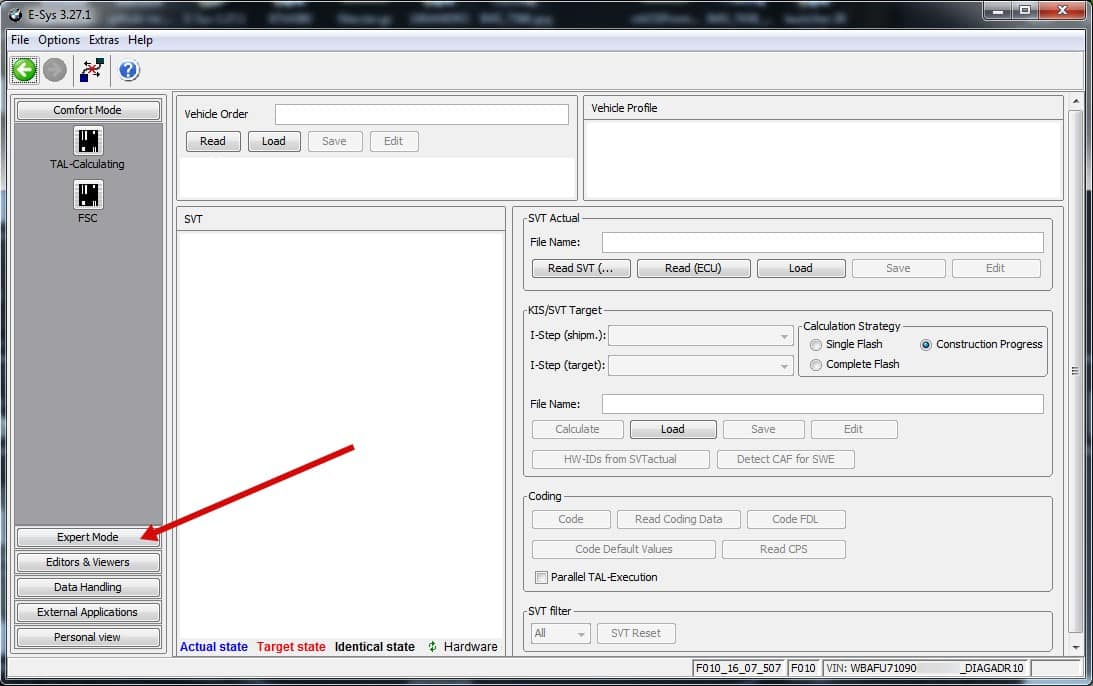Expand the I-Step (target) dropdown
Viewport: 1093px width, 686px height.
tap(701, 365)
